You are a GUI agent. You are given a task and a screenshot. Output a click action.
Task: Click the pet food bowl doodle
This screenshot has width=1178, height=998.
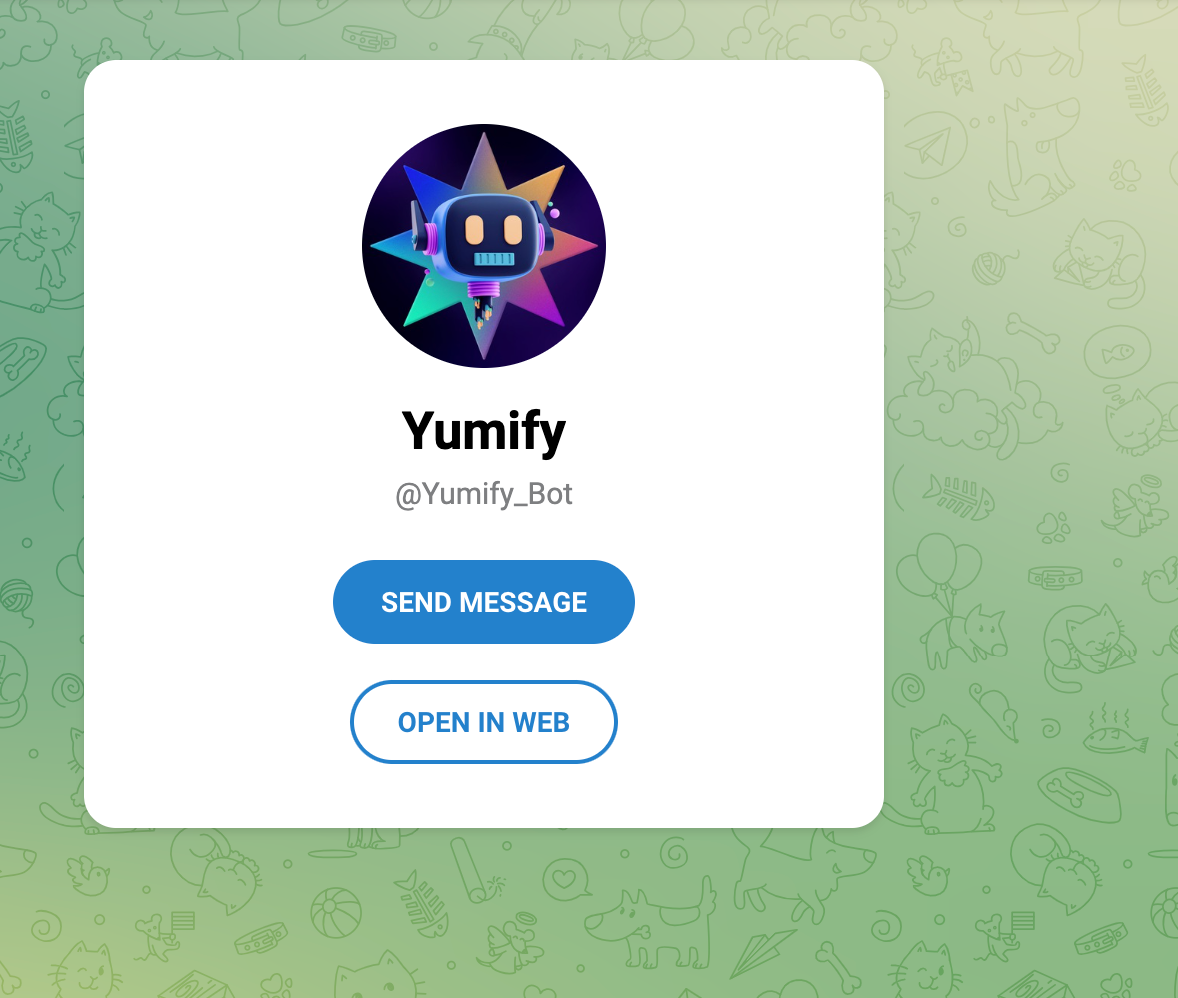coord(1080,795)
